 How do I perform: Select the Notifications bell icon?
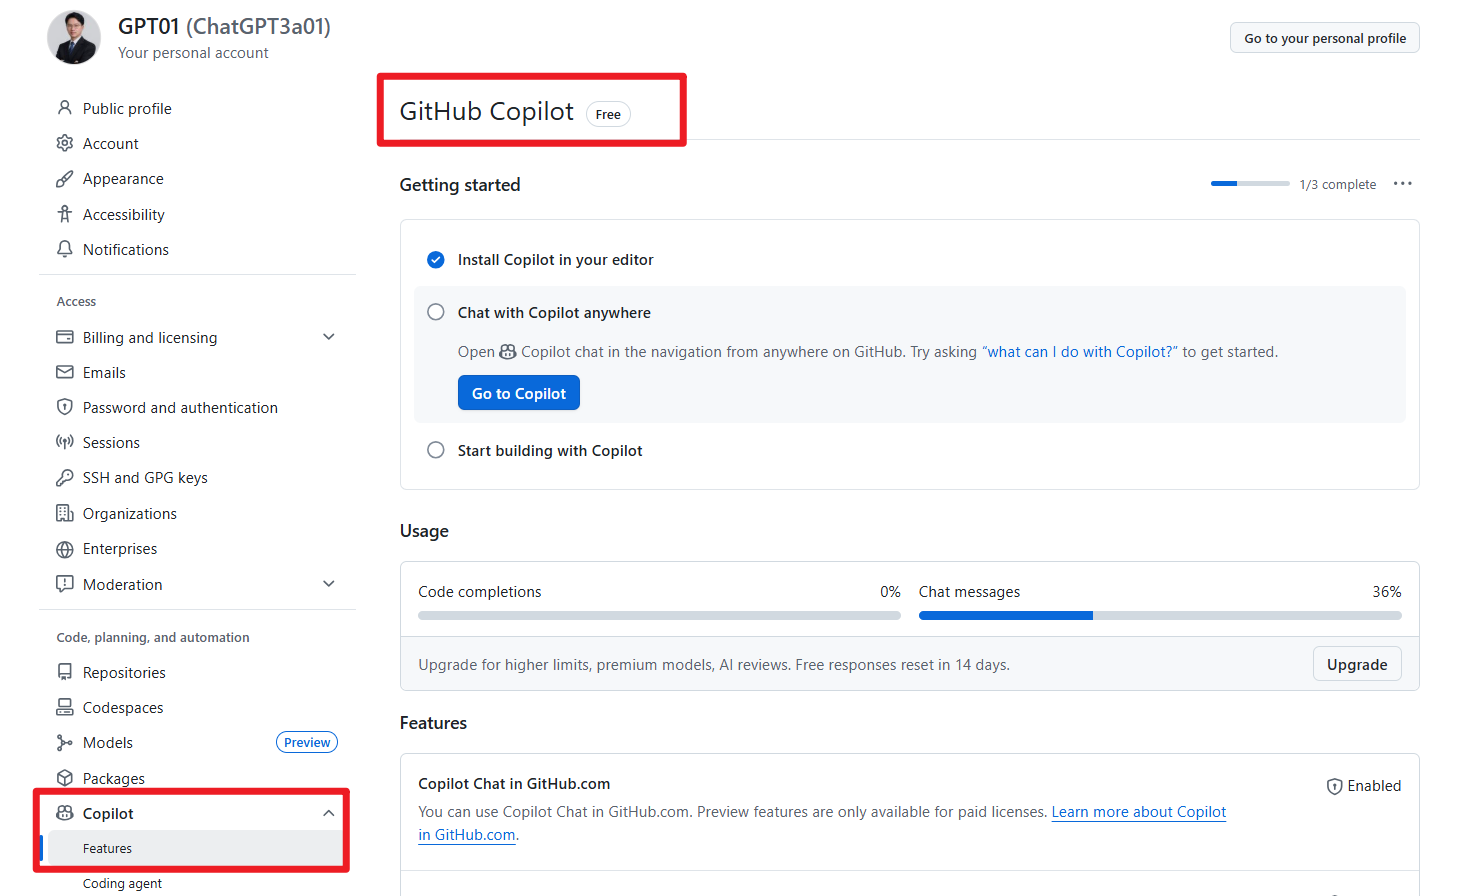pos(62,249)
